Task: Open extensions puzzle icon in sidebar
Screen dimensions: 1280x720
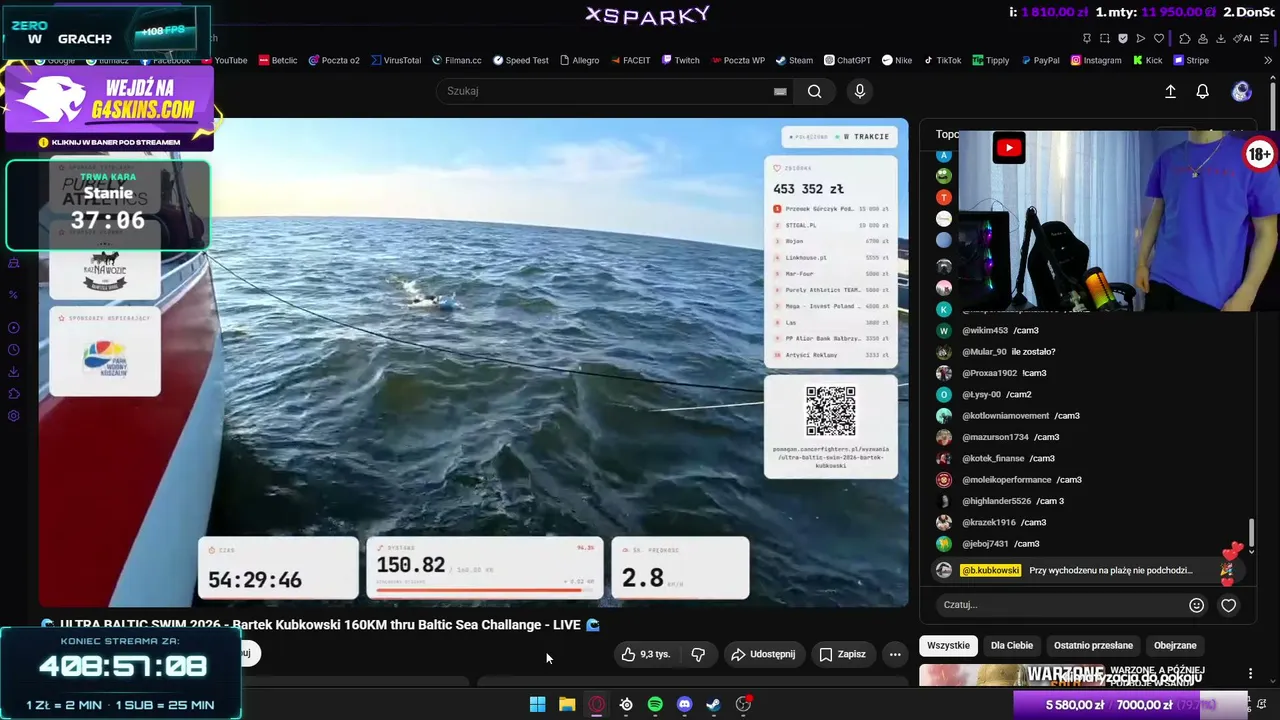Action: coord(14,394)
